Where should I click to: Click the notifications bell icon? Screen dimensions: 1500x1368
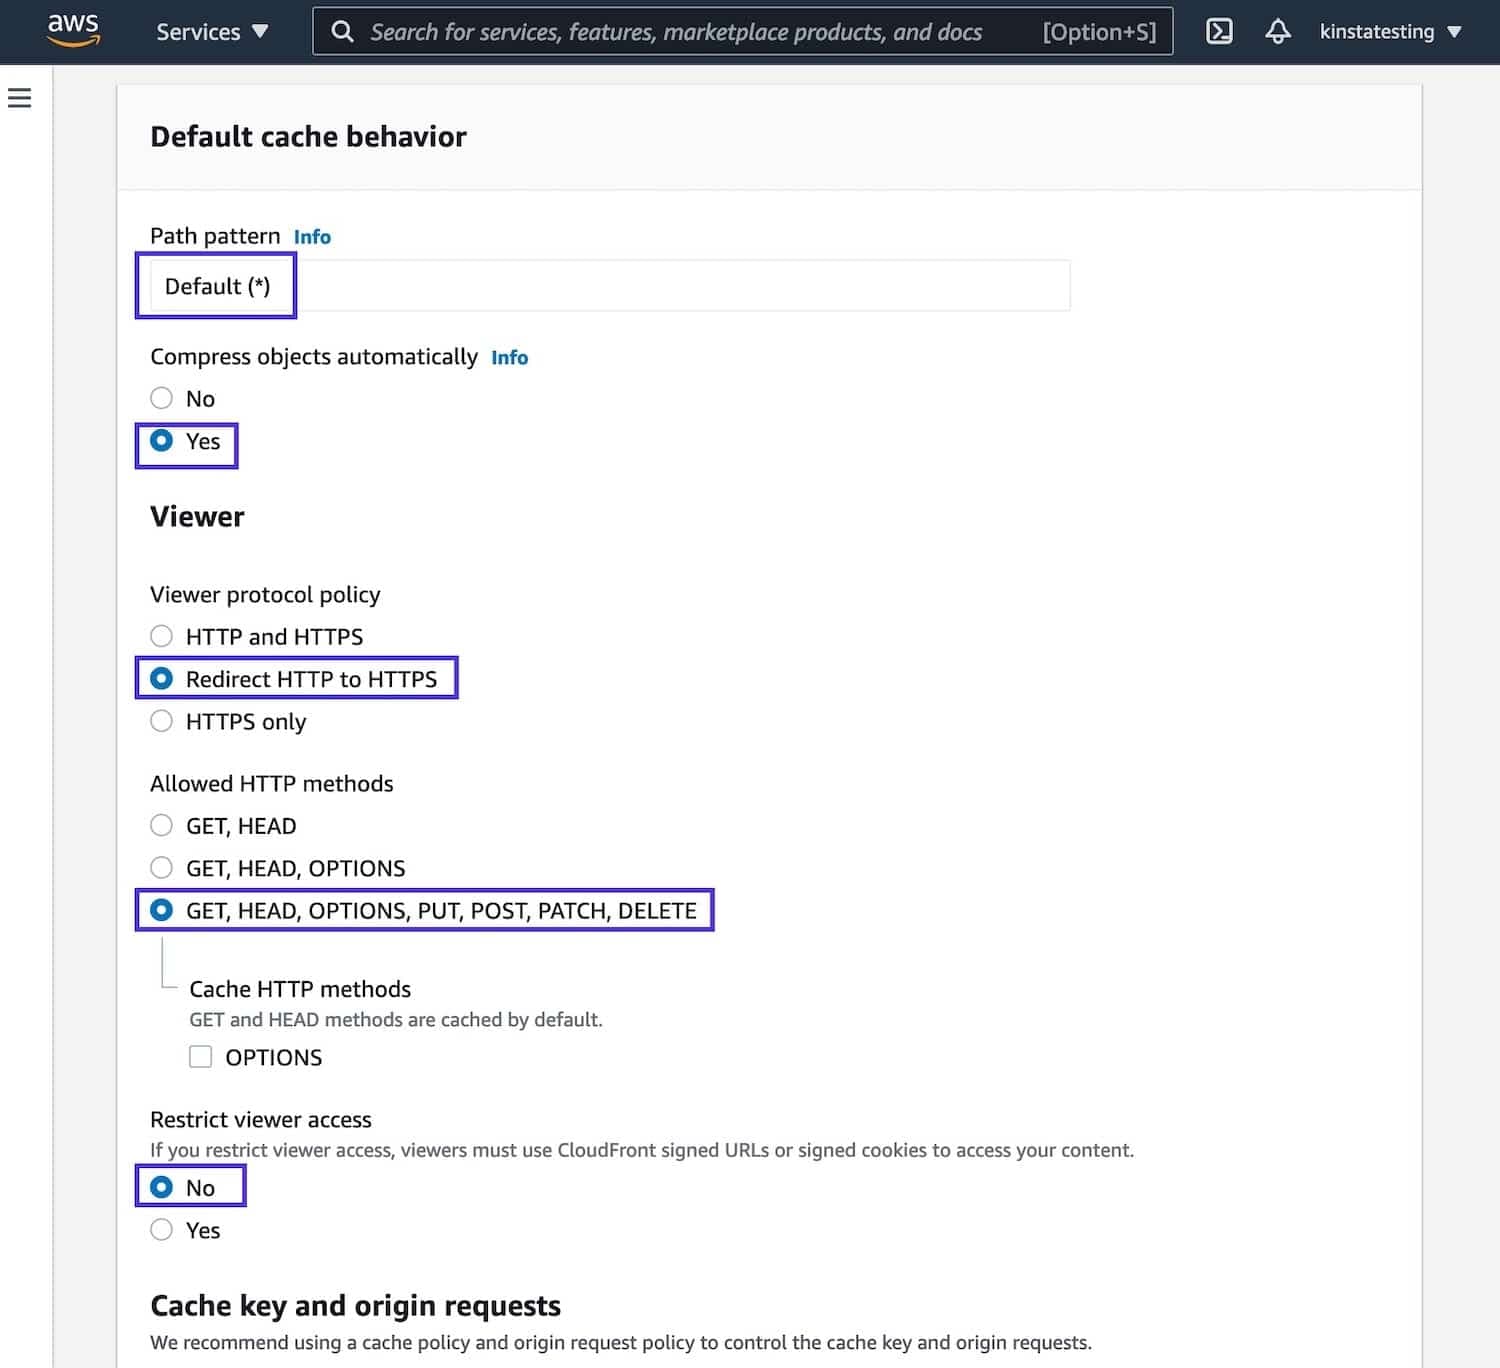click(x=1277, y=31)
